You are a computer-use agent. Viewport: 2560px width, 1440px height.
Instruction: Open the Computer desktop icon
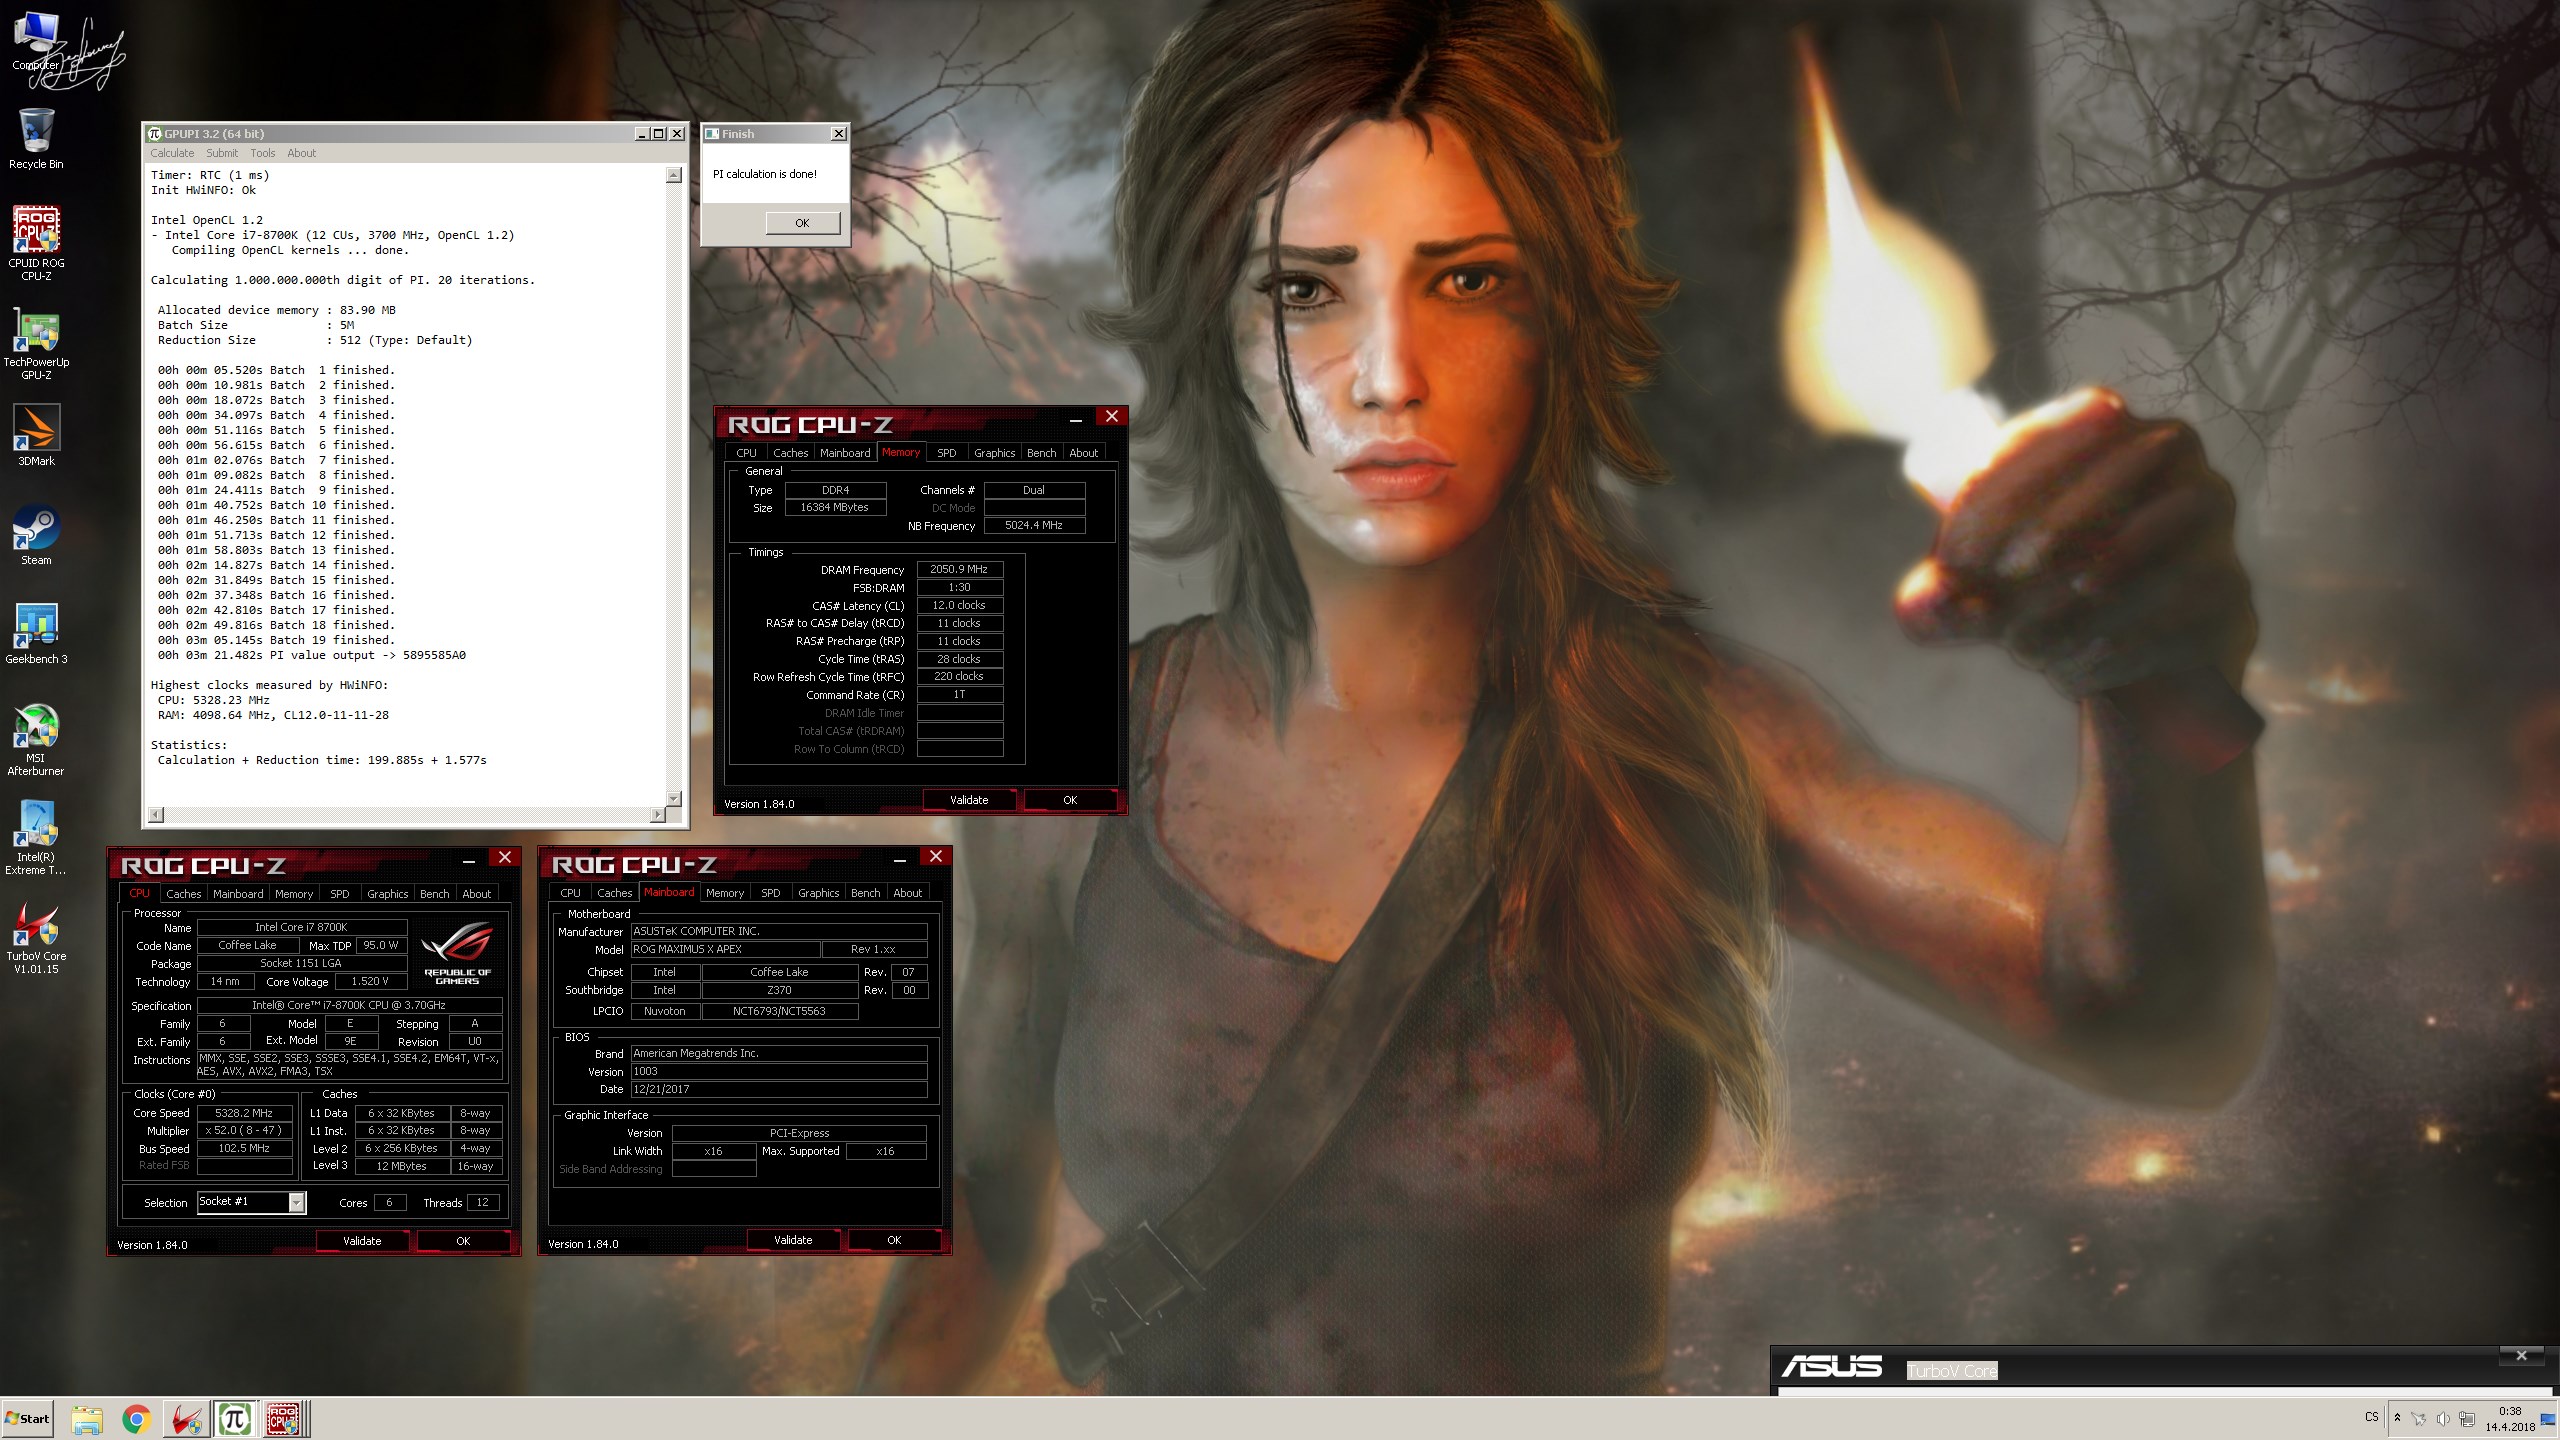pyautogui.click(x=36, y=42)
